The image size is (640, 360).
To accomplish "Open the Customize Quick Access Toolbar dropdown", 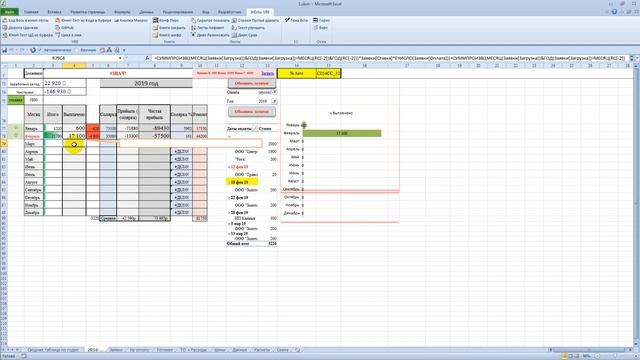I will [x=124, y=50].
